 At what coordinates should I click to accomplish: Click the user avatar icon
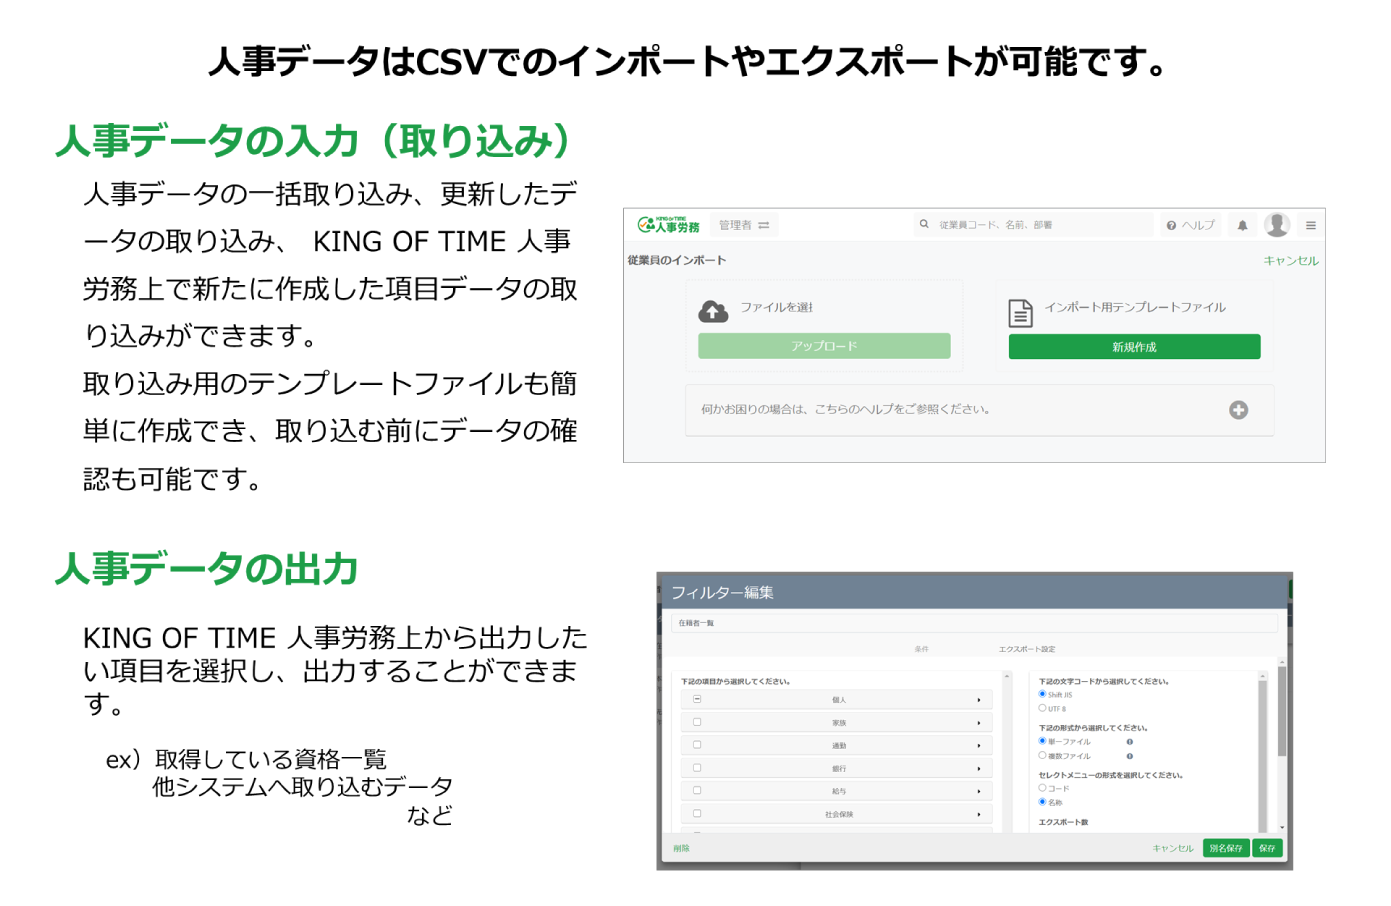1277,225
